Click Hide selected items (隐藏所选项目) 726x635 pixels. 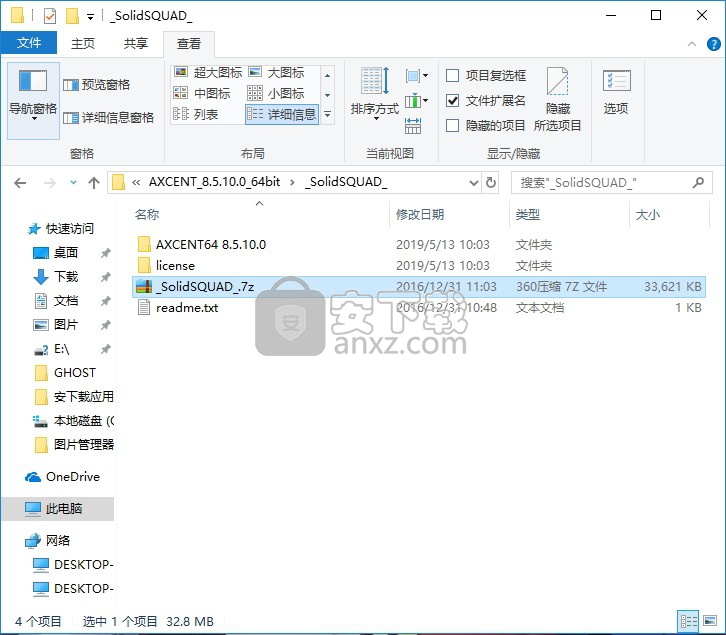click(557, 100)
